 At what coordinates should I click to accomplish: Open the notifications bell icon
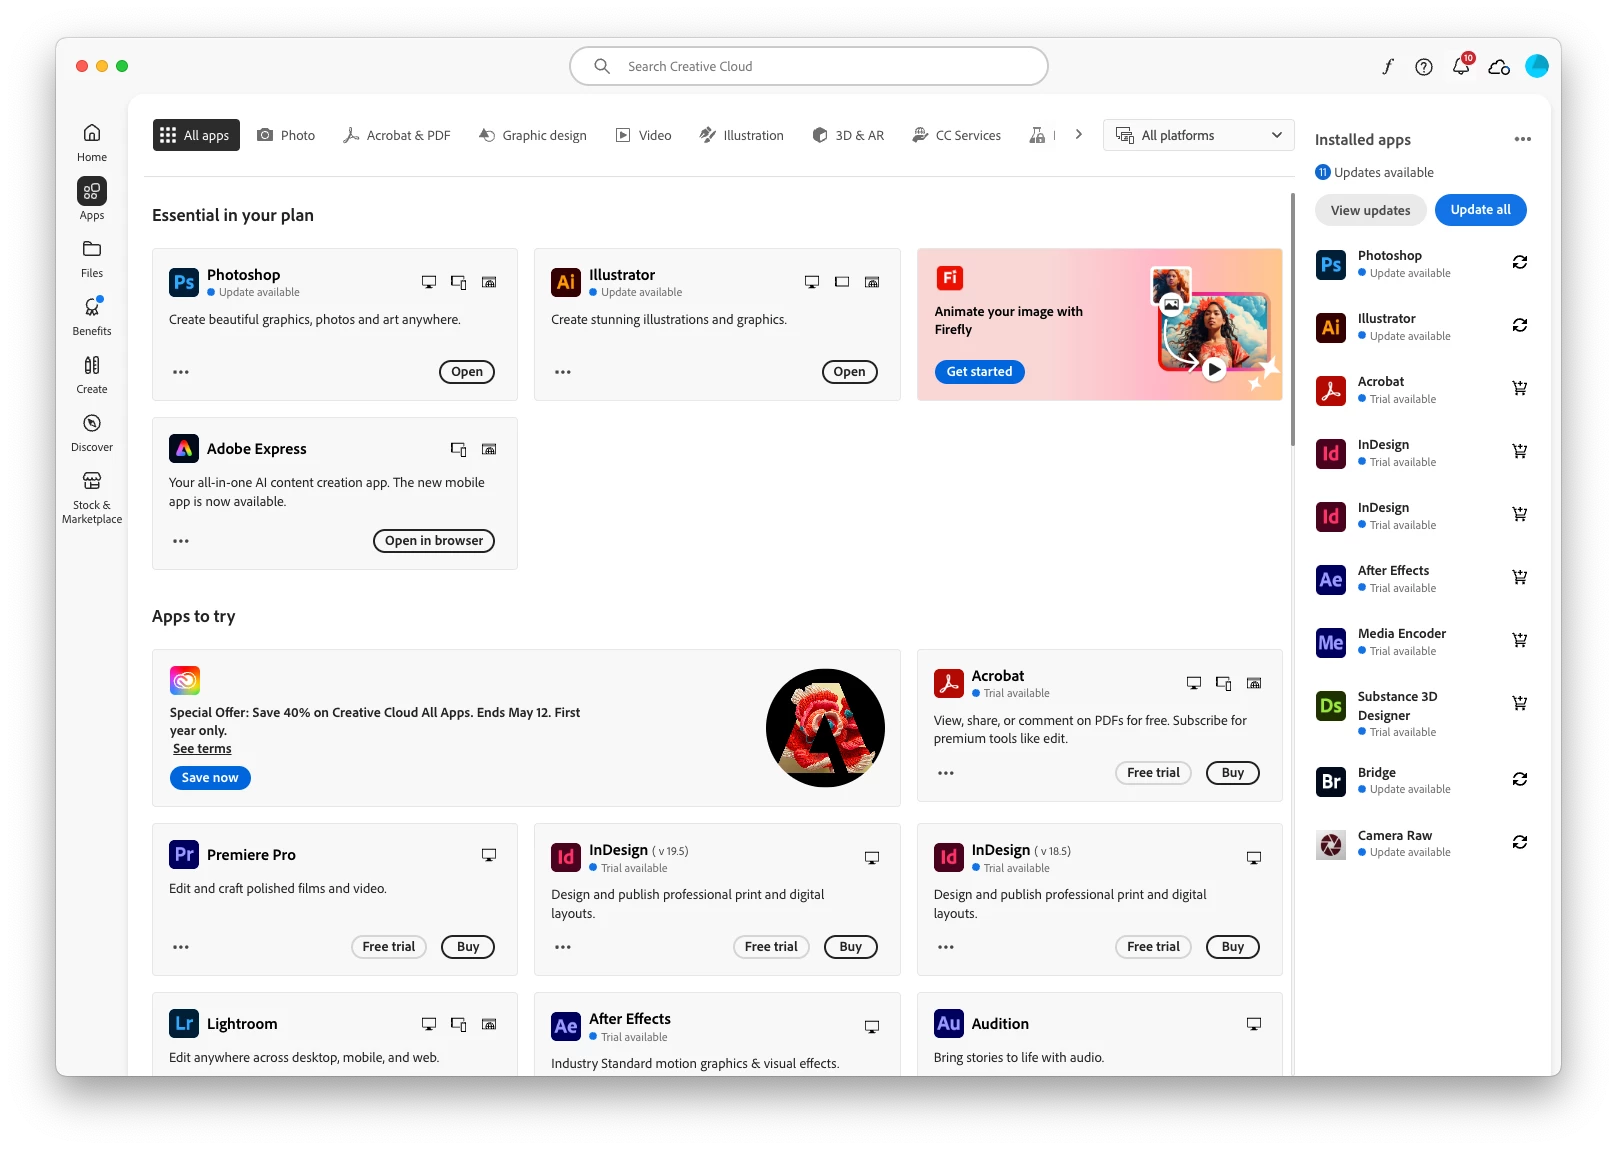coord(1461,66)
